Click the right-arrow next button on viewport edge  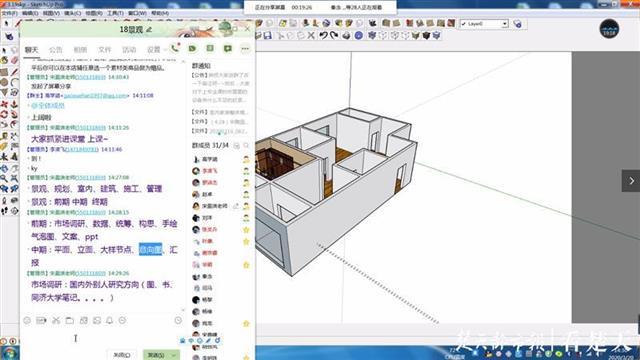click(631, 181)
